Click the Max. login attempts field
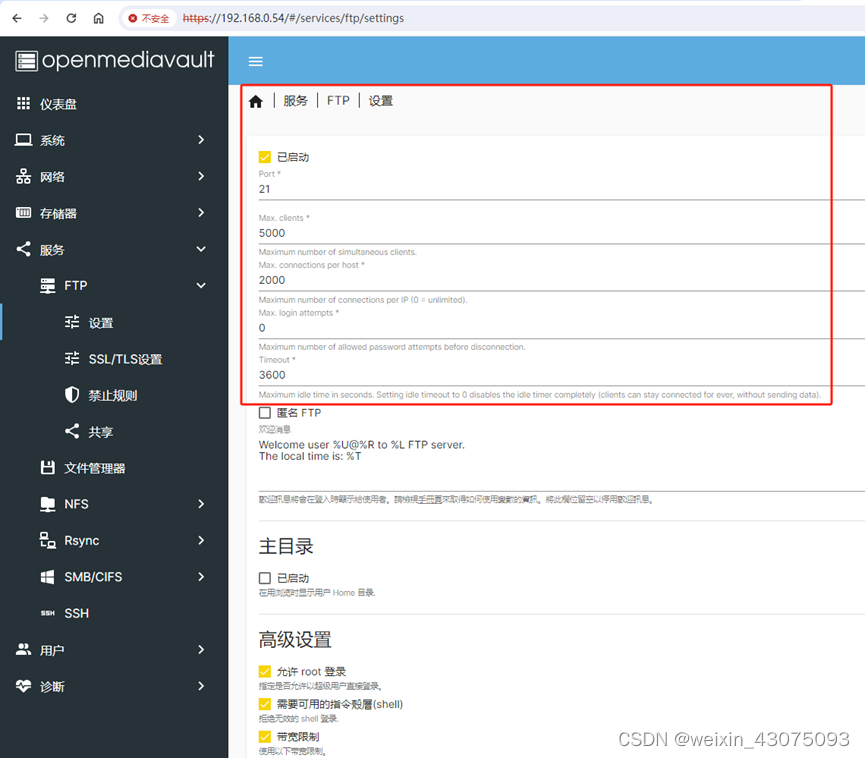 click(562, 328)
